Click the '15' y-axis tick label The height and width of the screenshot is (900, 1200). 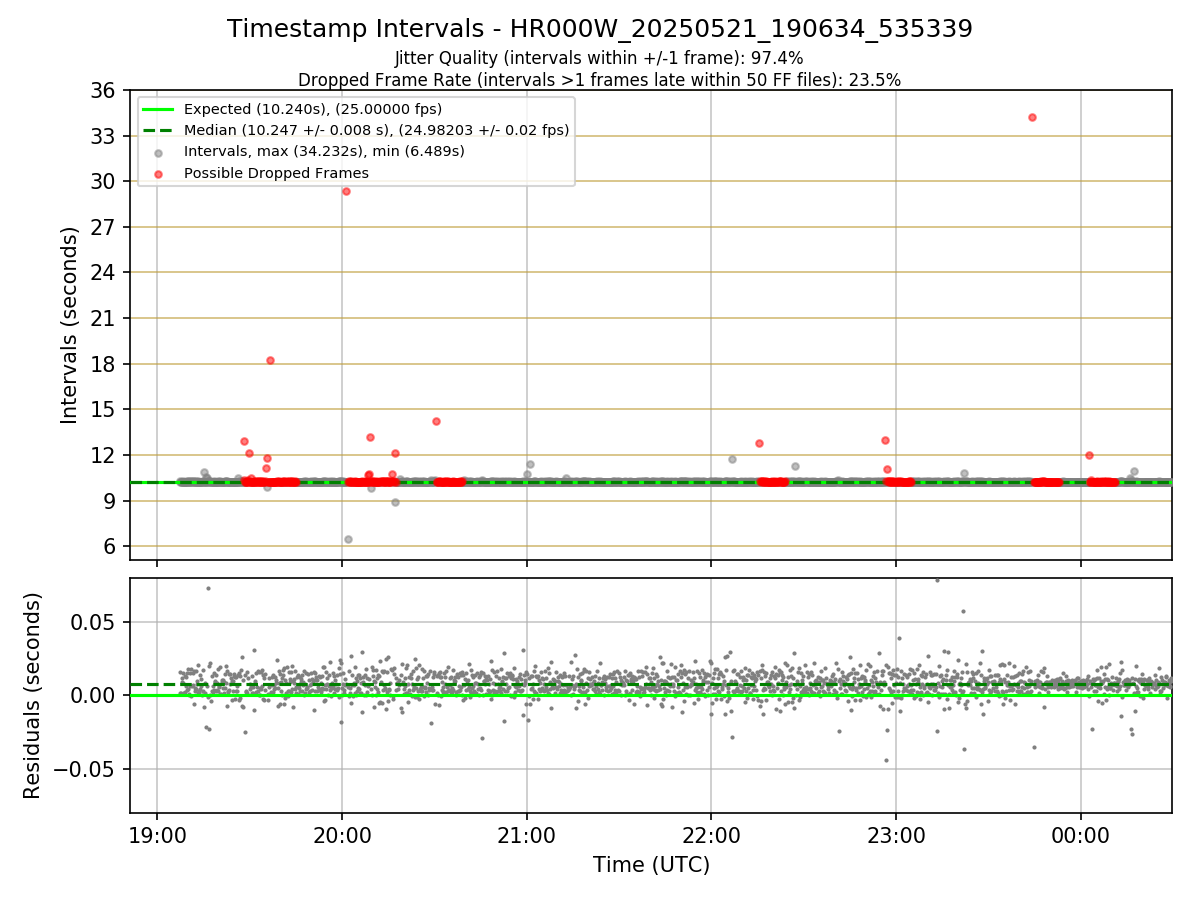click(x=101, y=409)
